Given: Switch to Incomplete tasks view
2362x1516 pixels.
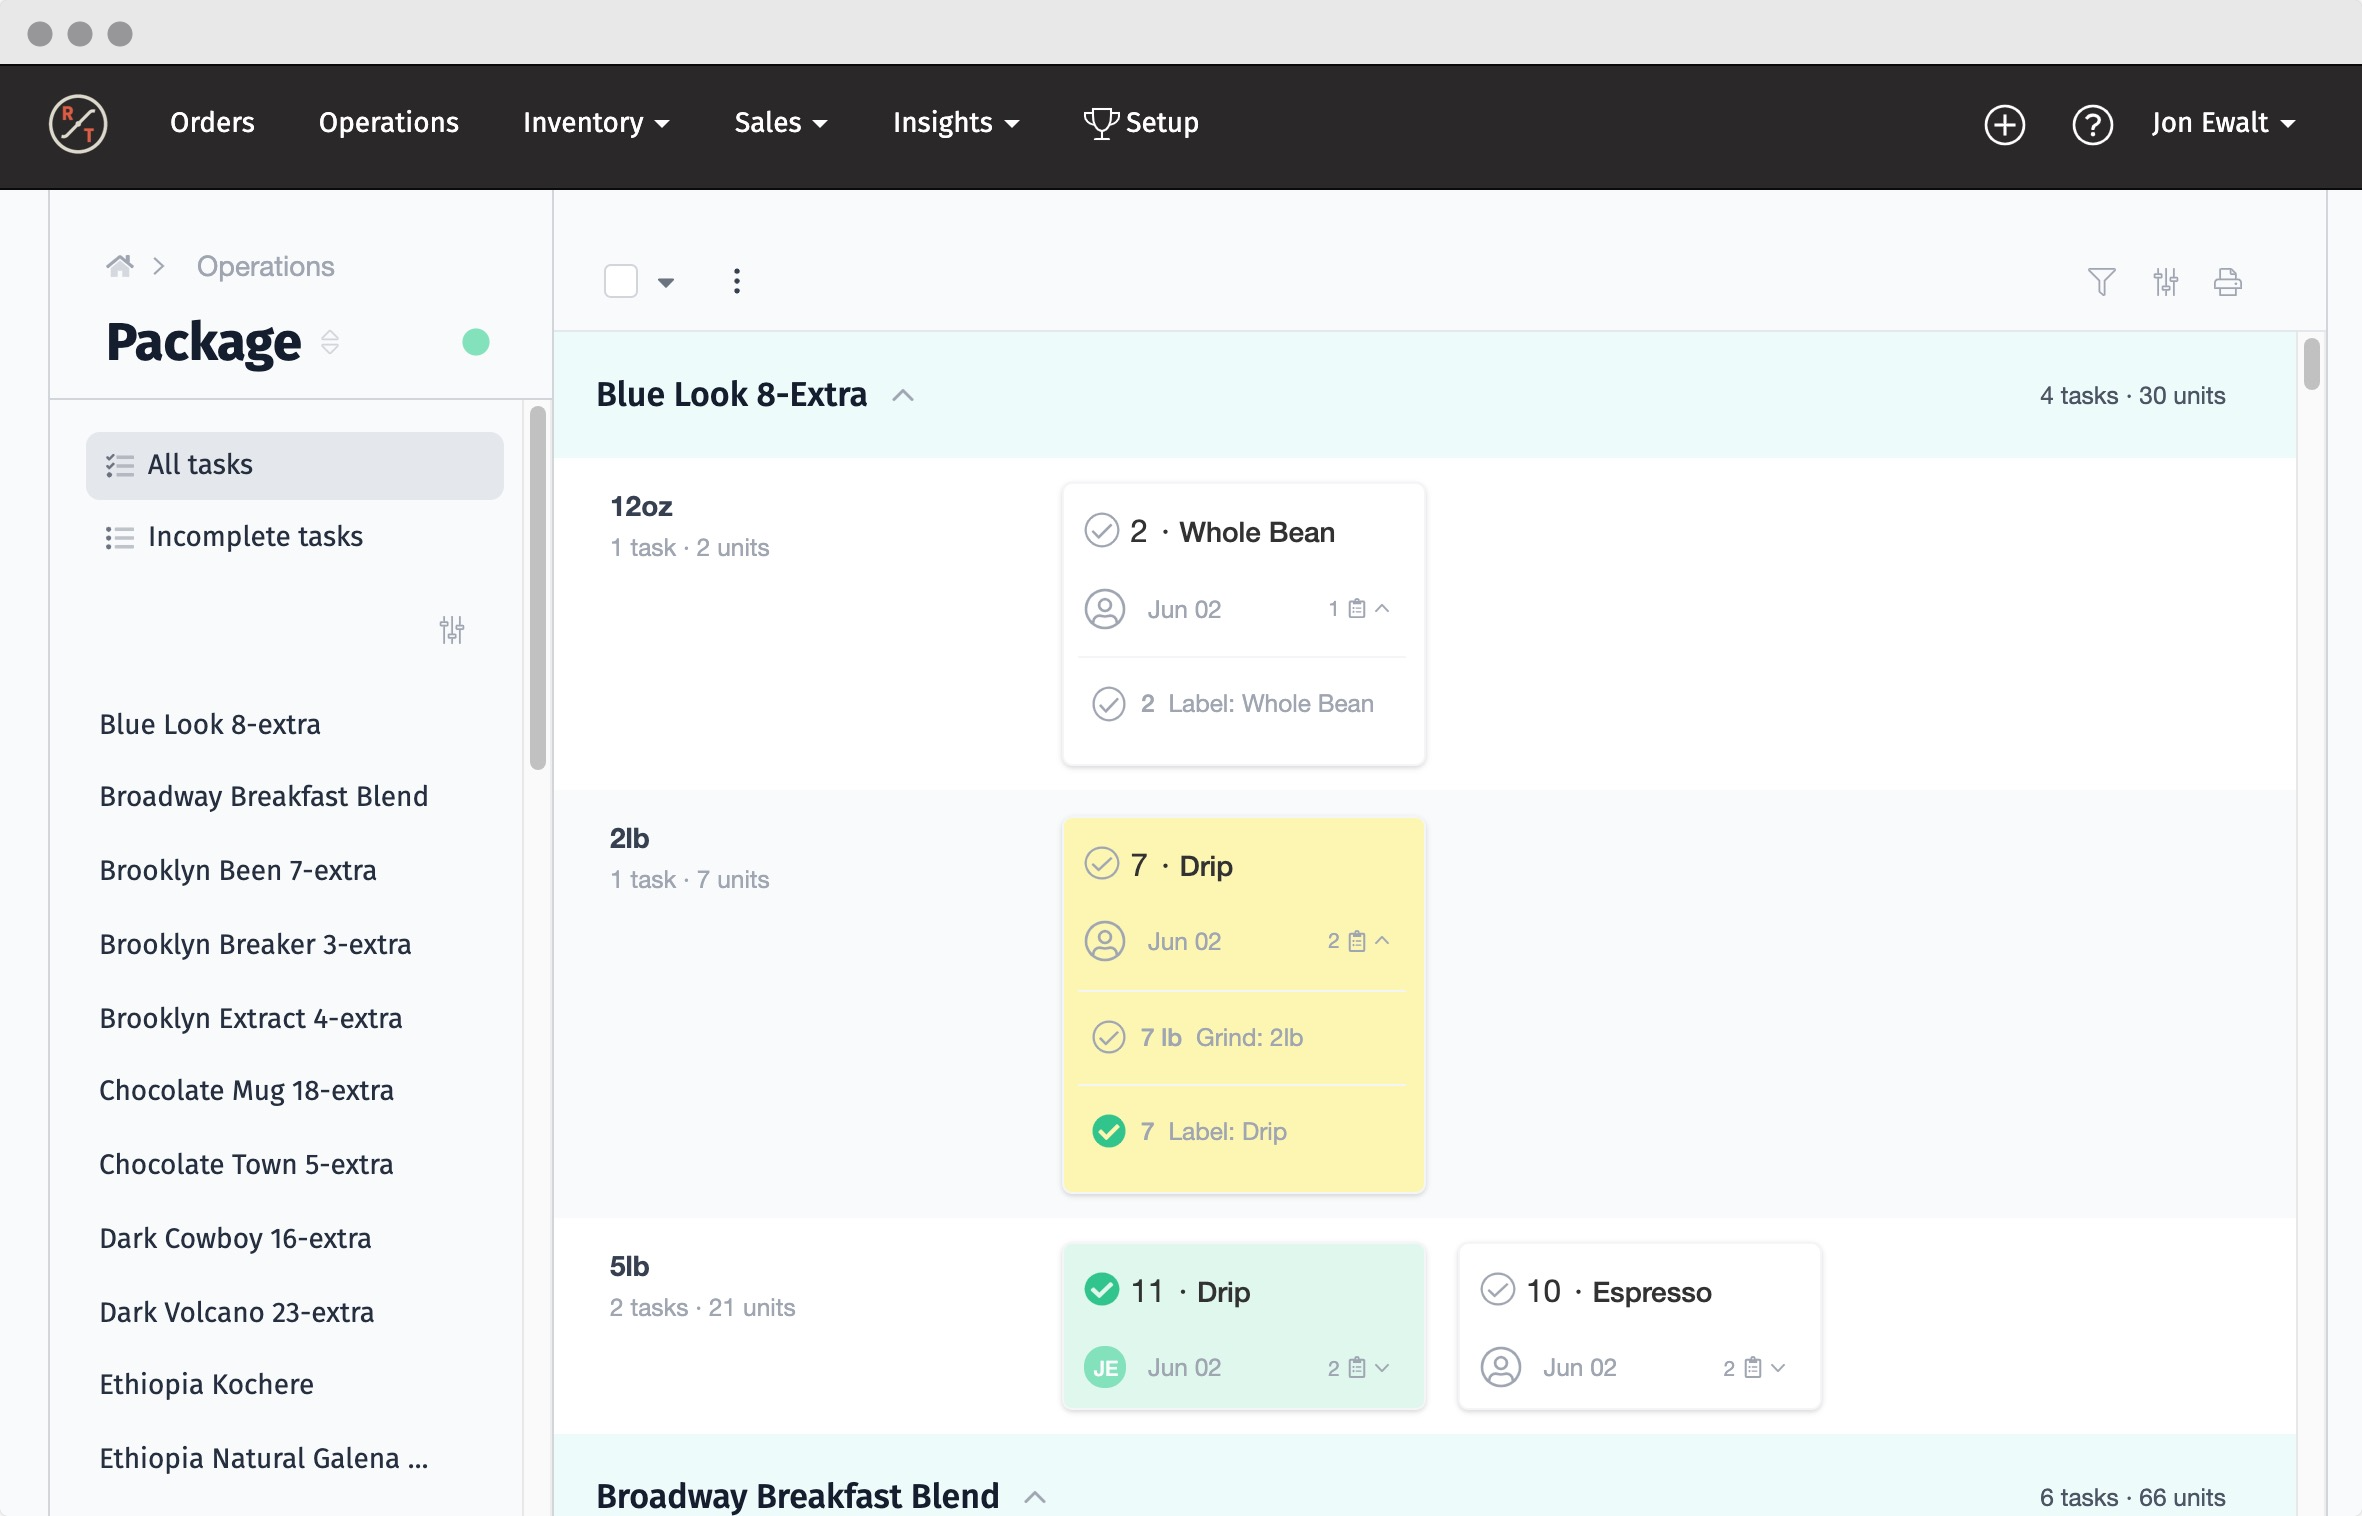Looking at the screenshot, I should 254,537.
